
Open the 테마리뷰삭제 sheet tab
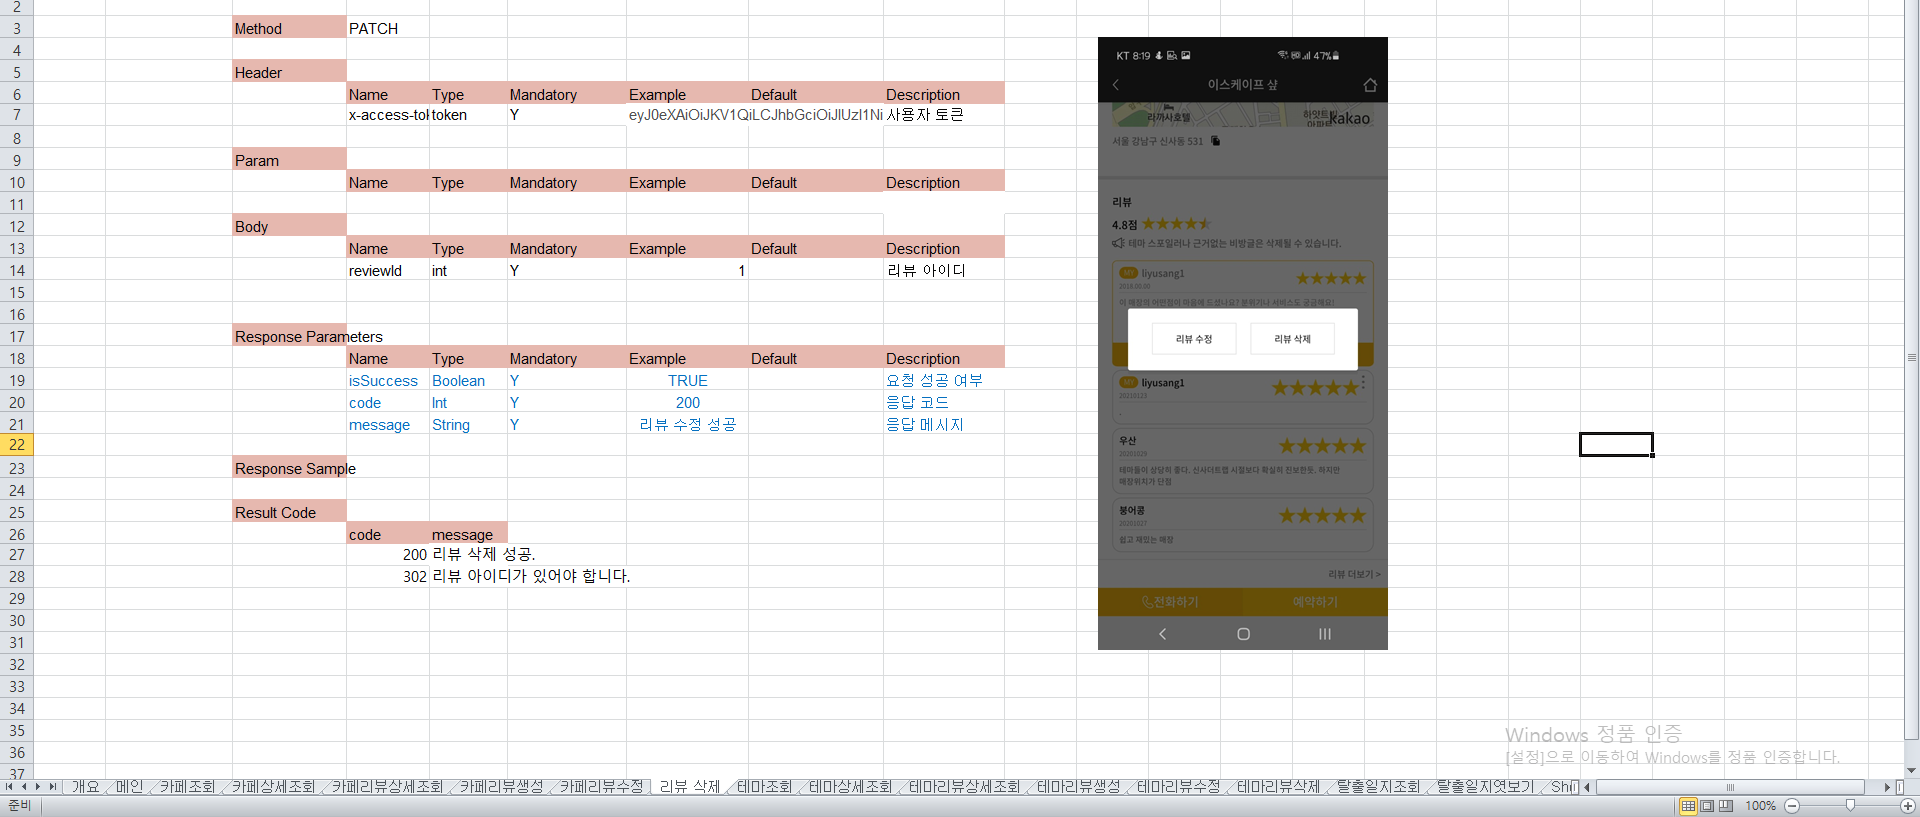(x=1278, y=787)
